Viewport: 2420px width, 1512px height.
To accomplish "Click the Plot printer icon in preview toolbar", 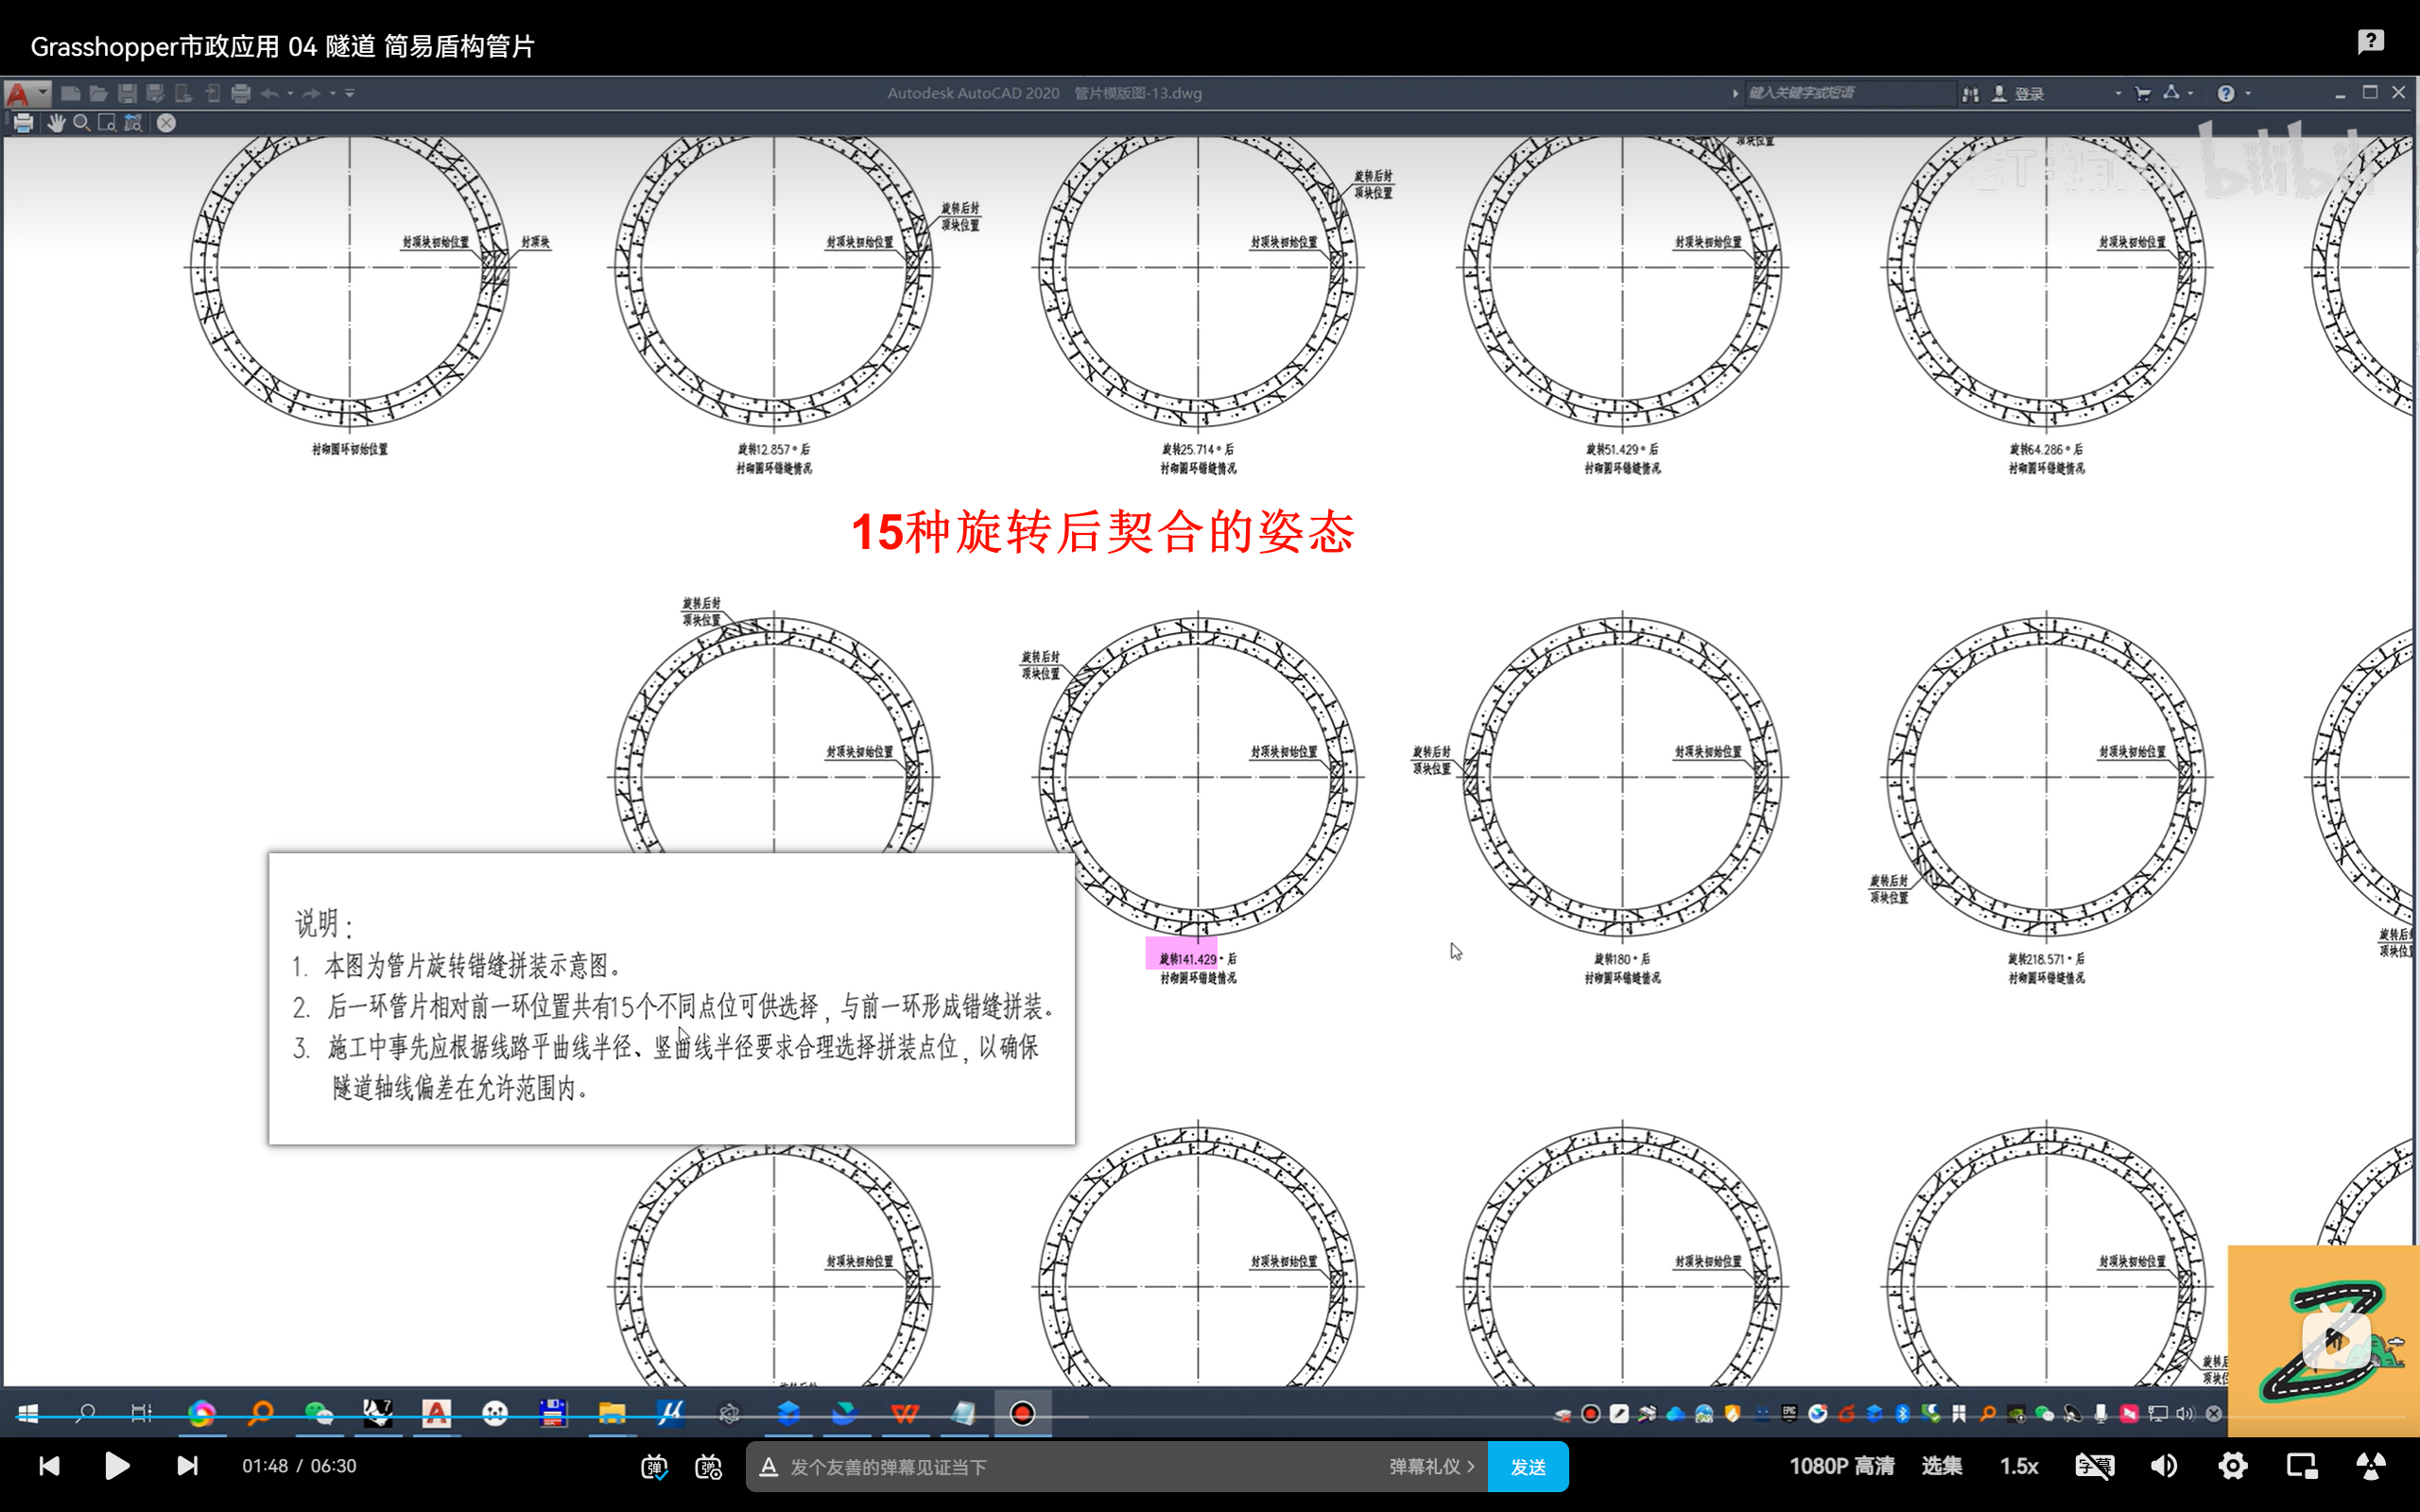I will pyautogui.click(x=23, y=123).
